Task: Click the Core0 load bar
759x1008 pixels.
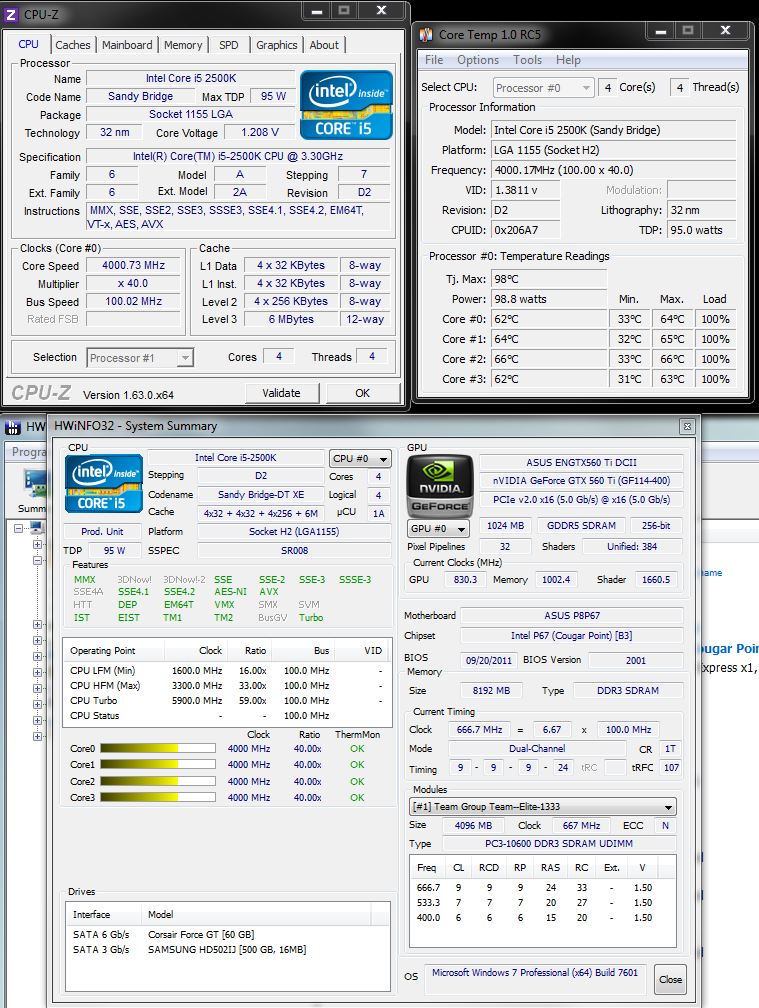Action: pos(157,748)
